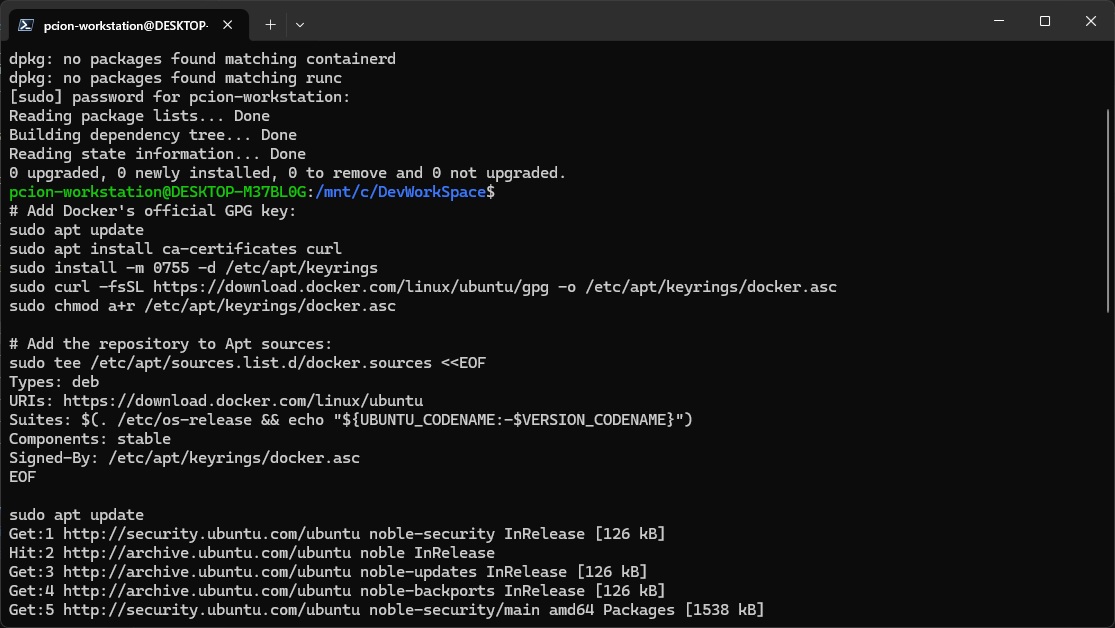Click the URIs download.docker.com/linux/ubuntu link
The height and width of the screenshot is (628, 1115).
243,401
